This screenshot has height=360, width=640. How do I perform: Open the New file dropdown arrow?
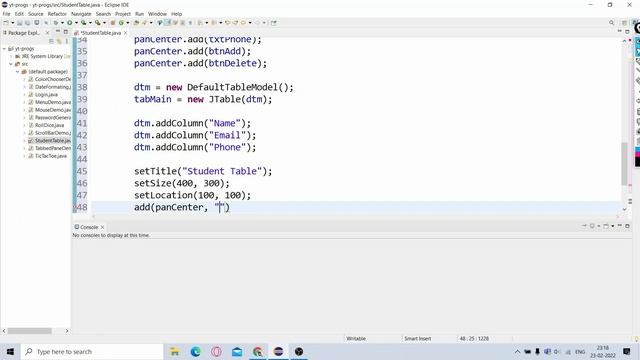click(12, 23)
